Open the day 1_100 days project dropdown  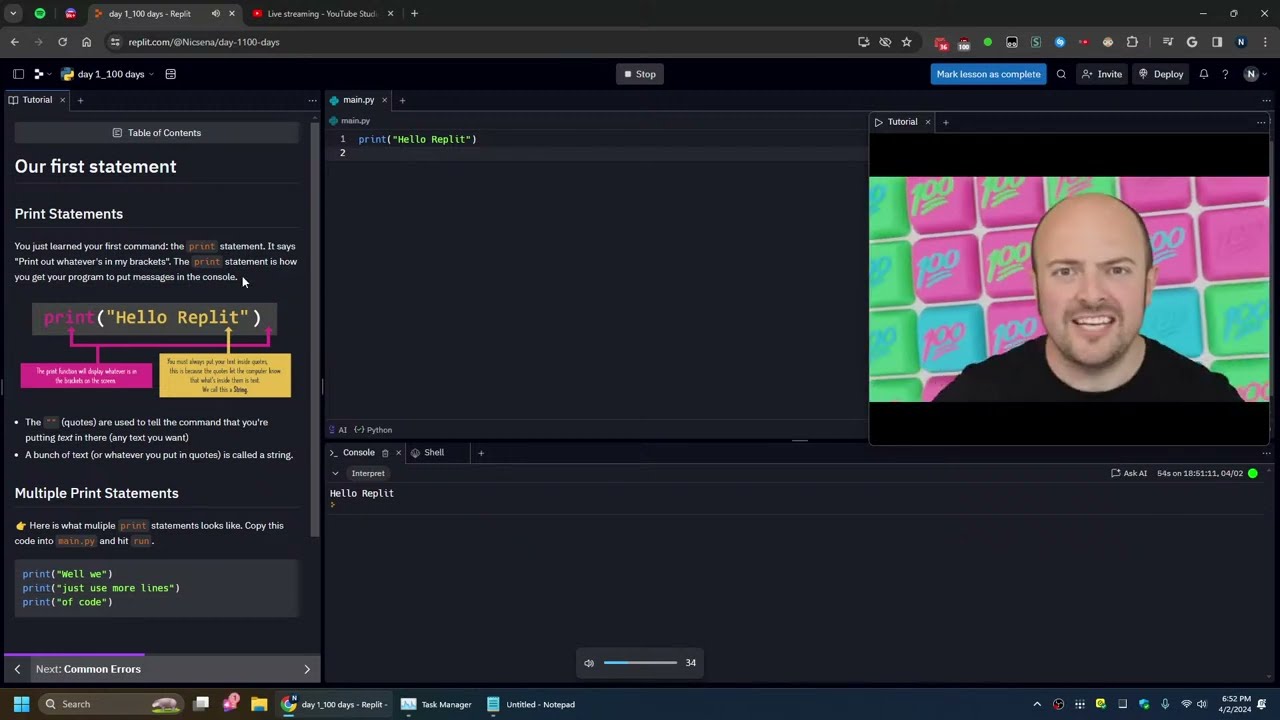click(107, 74)
